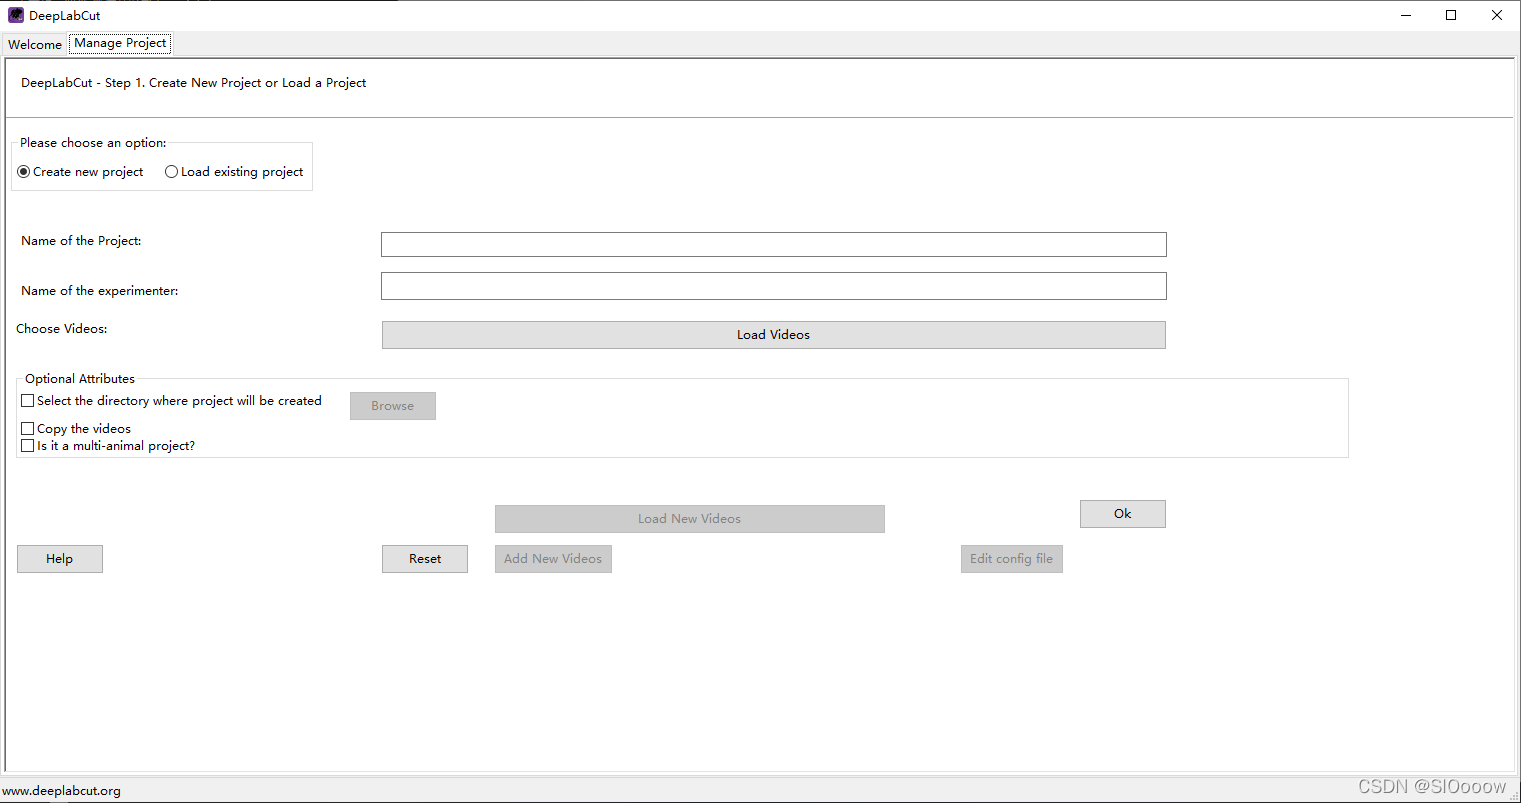Viewport: 1521px width, 803px height.
Task: Click the Step 1 heading text
Action: (x=193, y=83)
